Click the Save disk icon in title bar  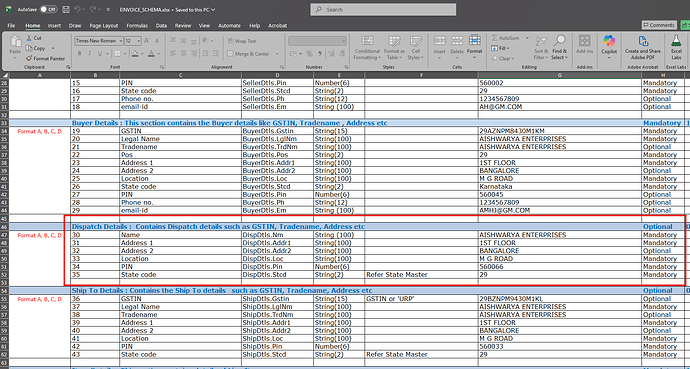(x=66, y=9)
